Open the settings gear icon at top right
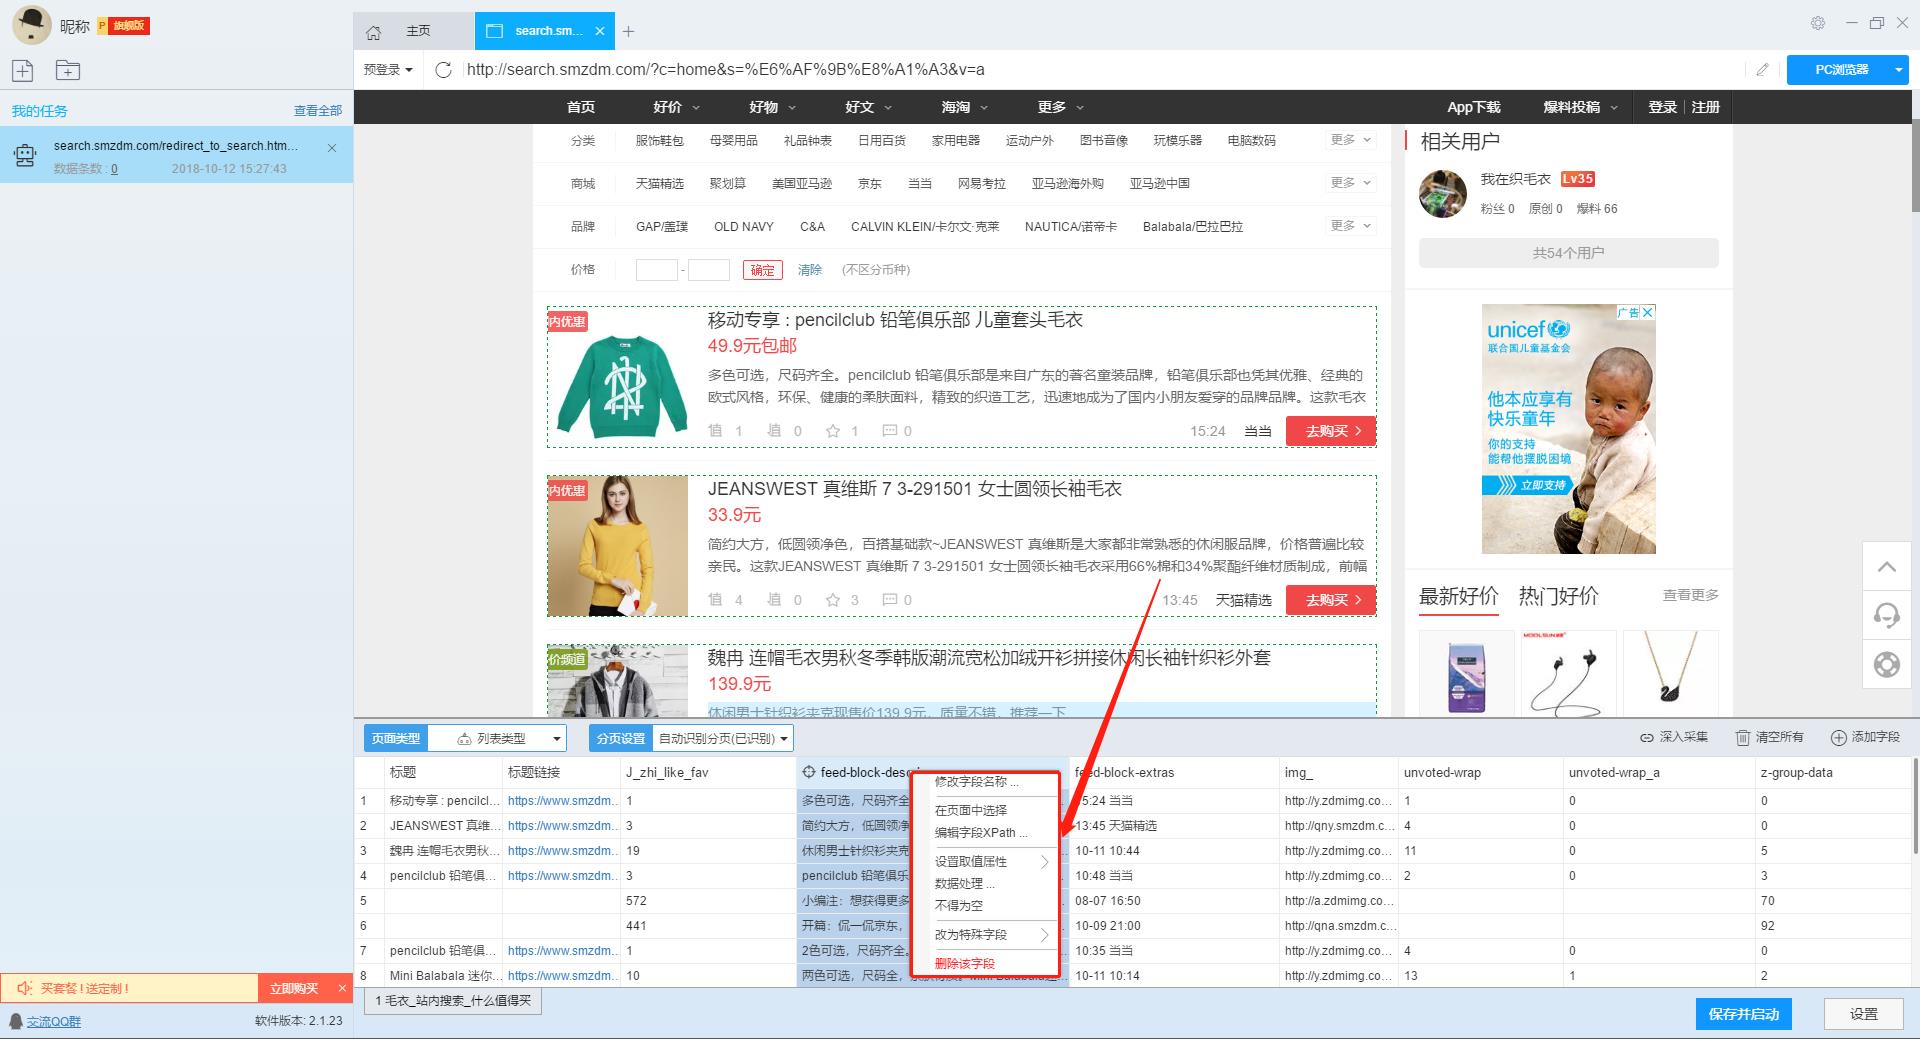 (1818, 23)
